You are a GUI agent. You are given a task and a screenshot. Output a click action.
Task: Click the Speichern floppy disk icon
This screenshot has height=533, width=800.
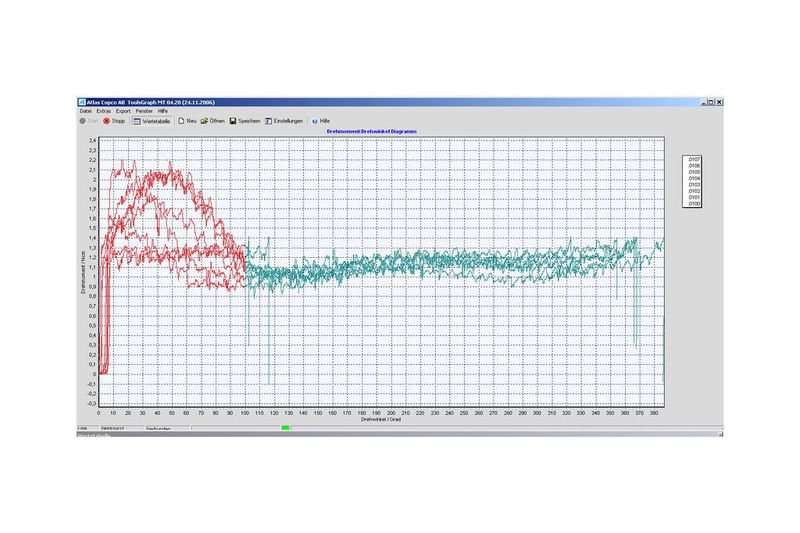(233, 121)
